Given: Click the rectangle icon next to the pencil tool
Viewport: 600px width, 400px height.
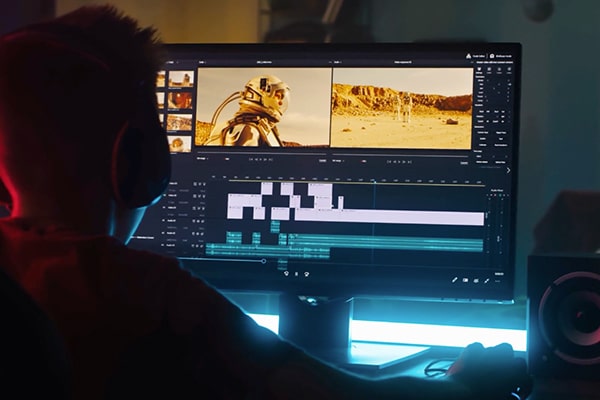Looking at the screenshot, I should point(465,280).
